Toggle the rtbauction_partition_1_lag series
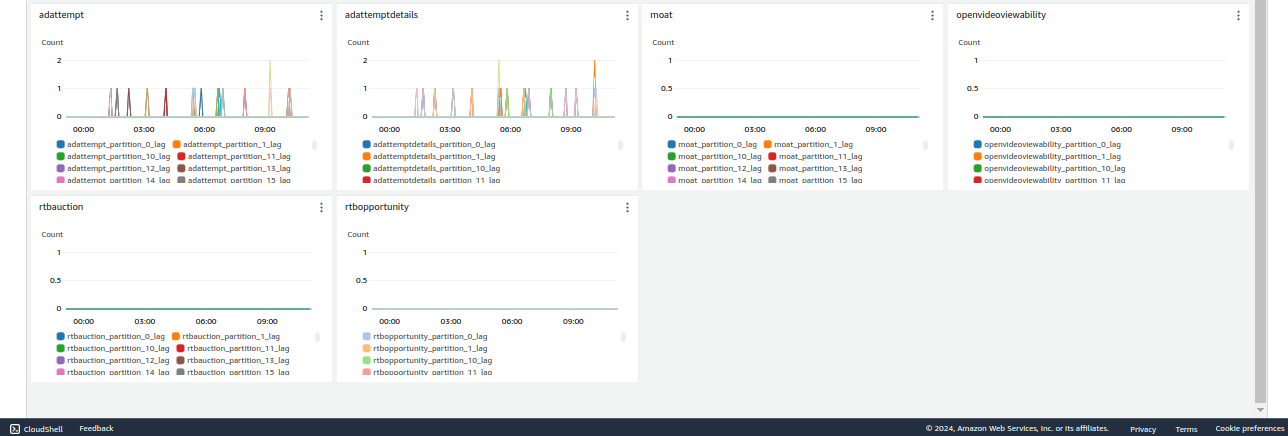 225,336
